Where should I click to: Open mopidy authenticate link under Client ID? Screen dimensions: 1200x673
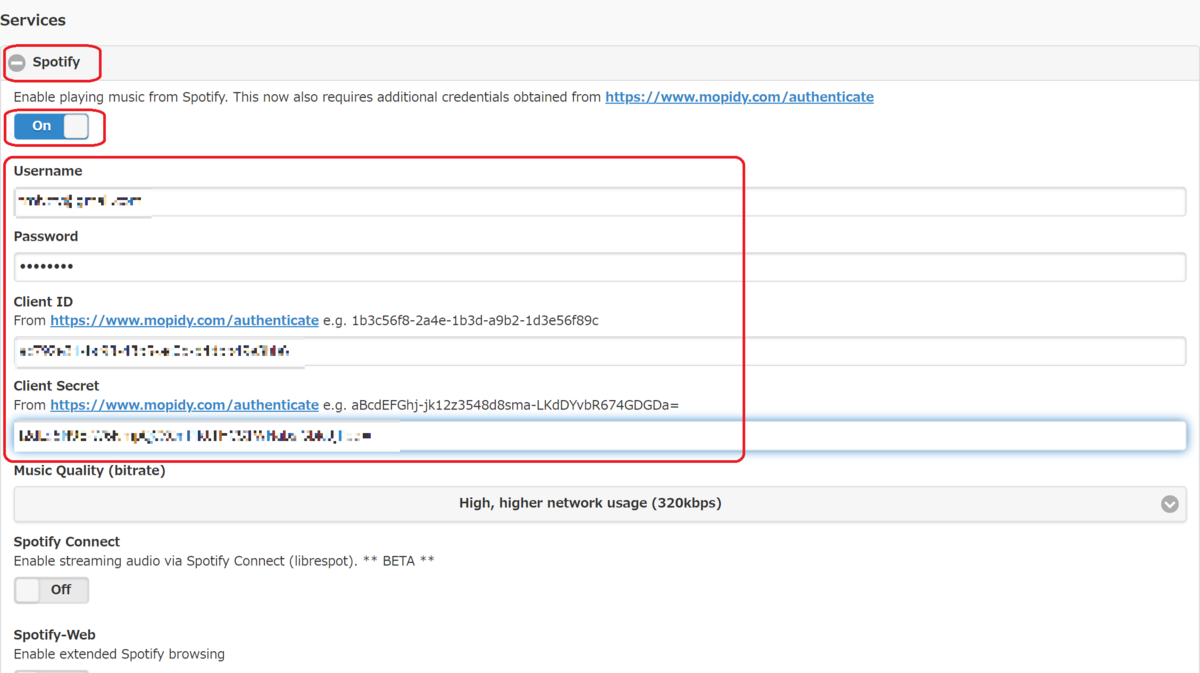(184, 320)
